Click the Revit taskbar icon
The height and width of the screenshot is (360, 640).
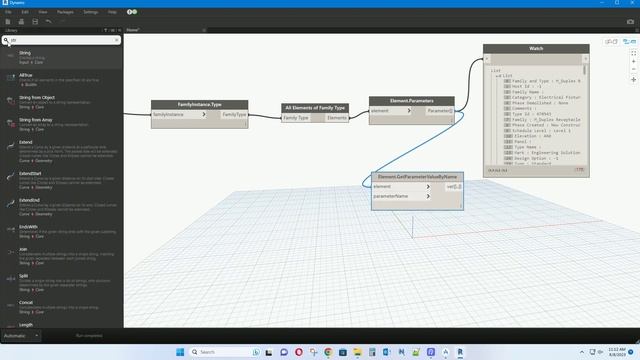coord(460,352)
